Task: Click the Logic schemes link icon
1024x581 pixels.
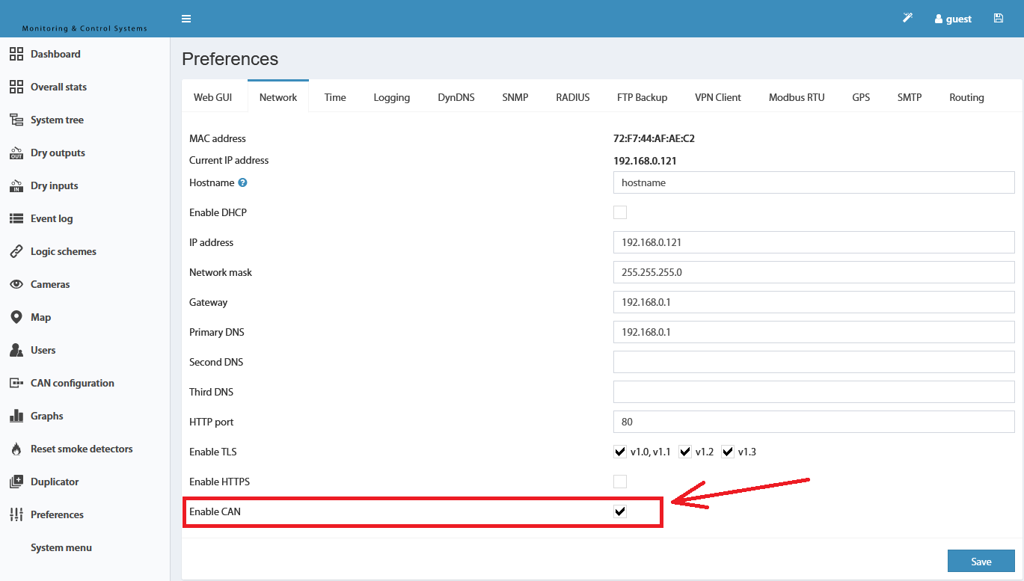Action: pos(16,251)
